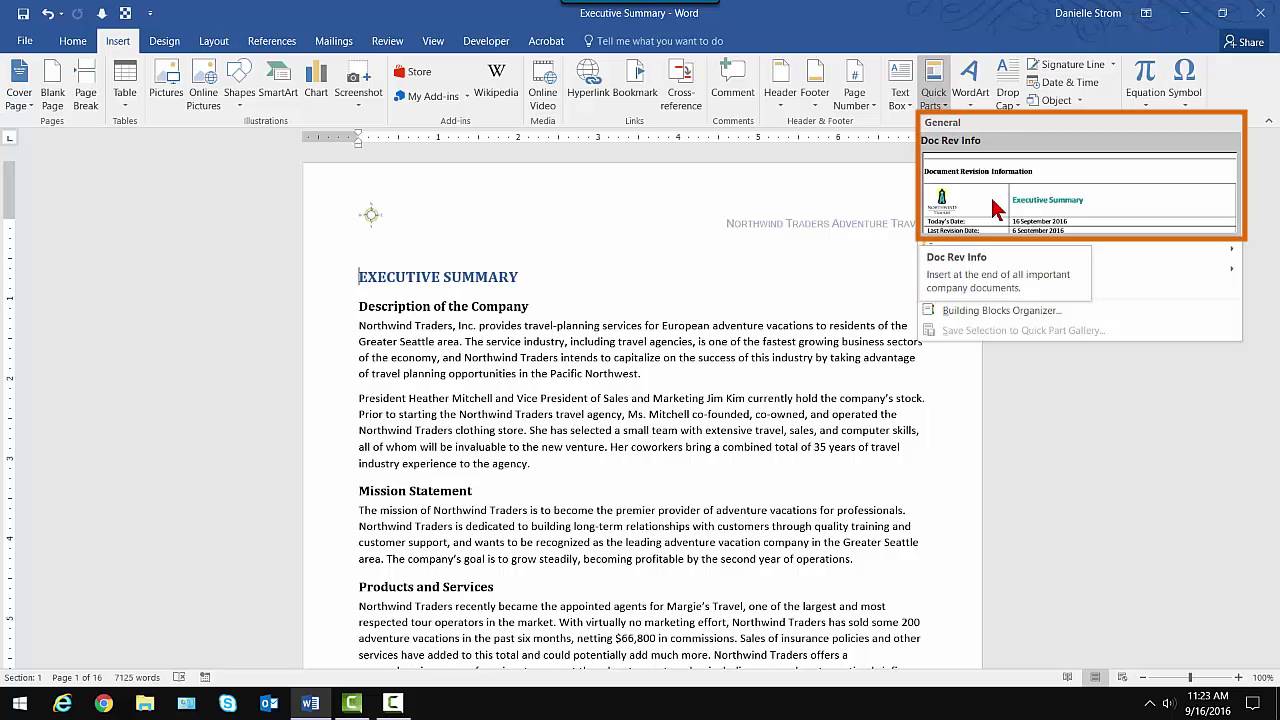Click Touch/Mouse Mode icon in Quick Access Toolbar
Image resolution: width=1280 pixels, height=720 pixels.
125,14
